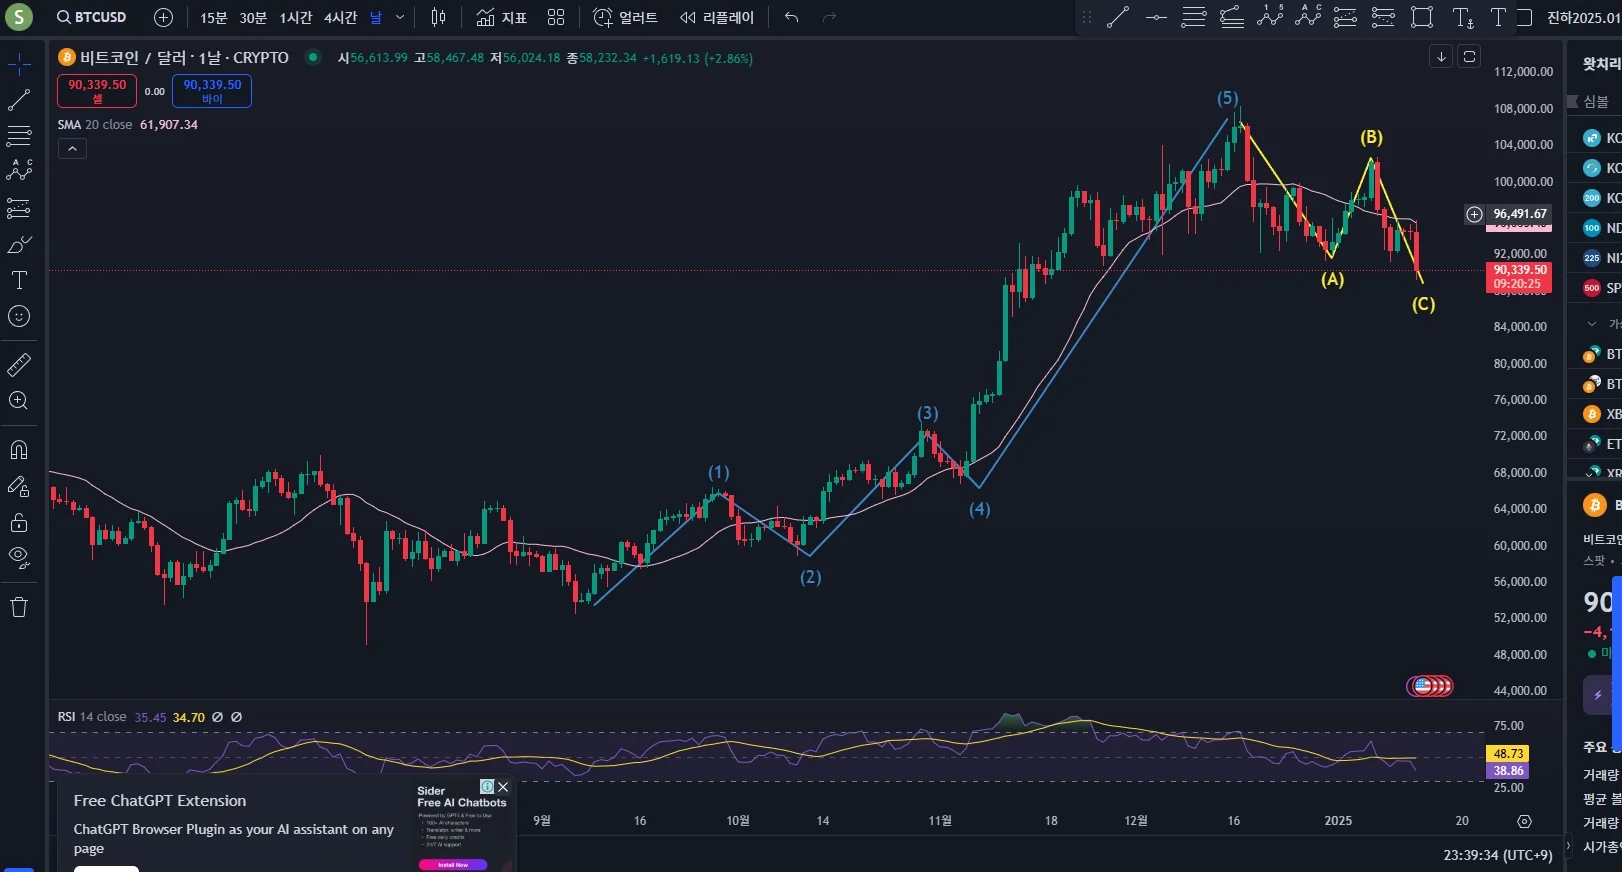Select the trend line tool in left sidebar
Viewport: 1622px width, 872px height.
click(x=19, y=100)
